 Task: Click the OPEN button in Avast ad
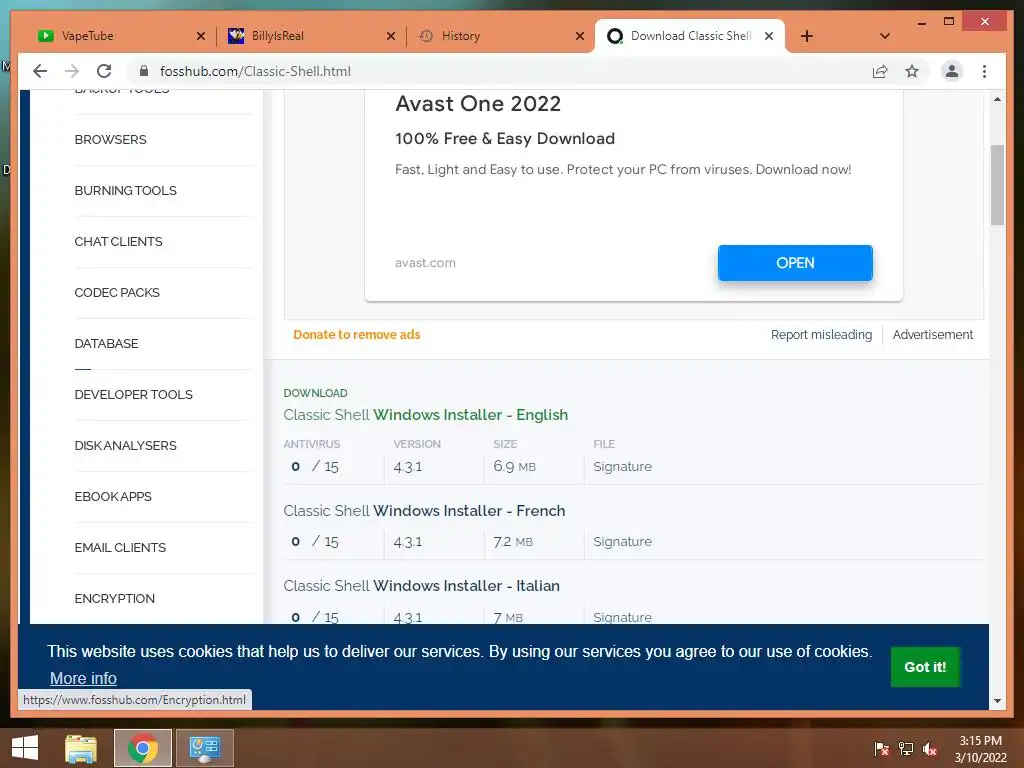[x=795, y=263]
